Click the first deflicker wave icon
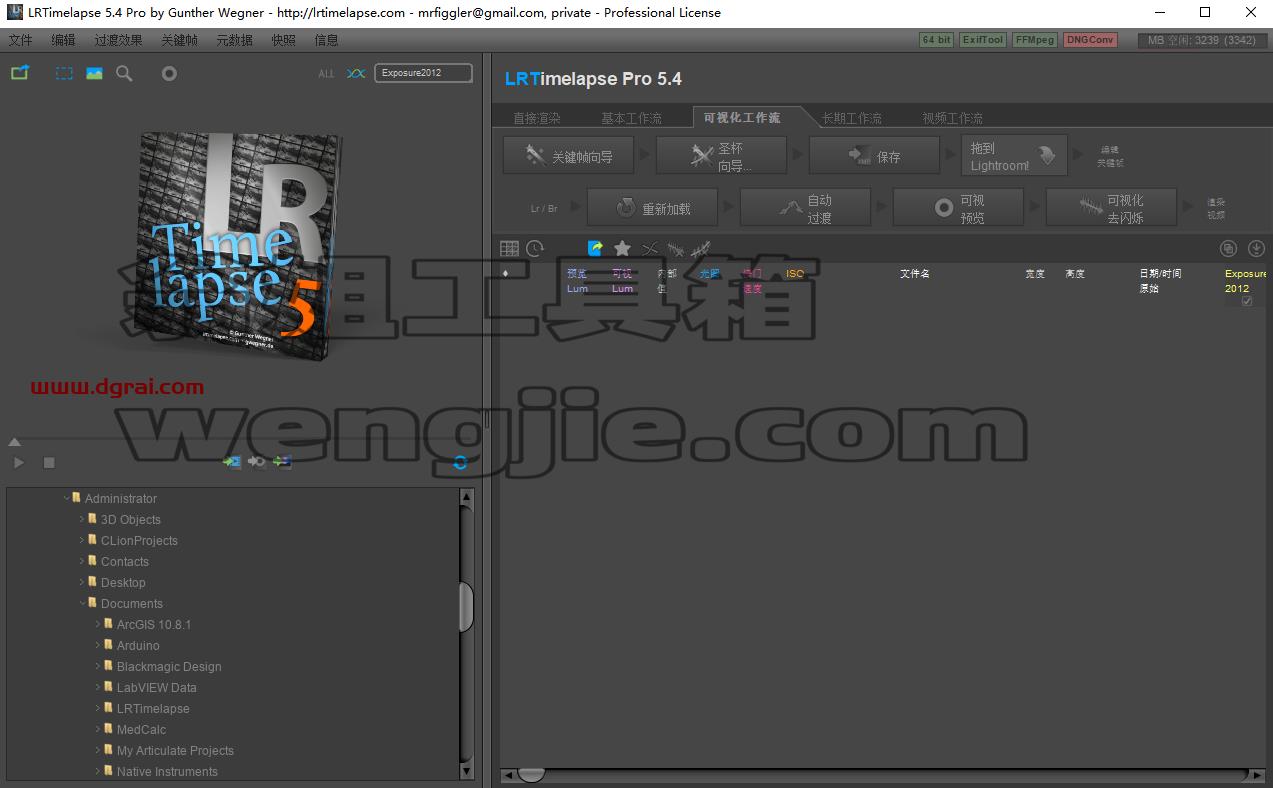1273x788 pixels. click(676, 248)
